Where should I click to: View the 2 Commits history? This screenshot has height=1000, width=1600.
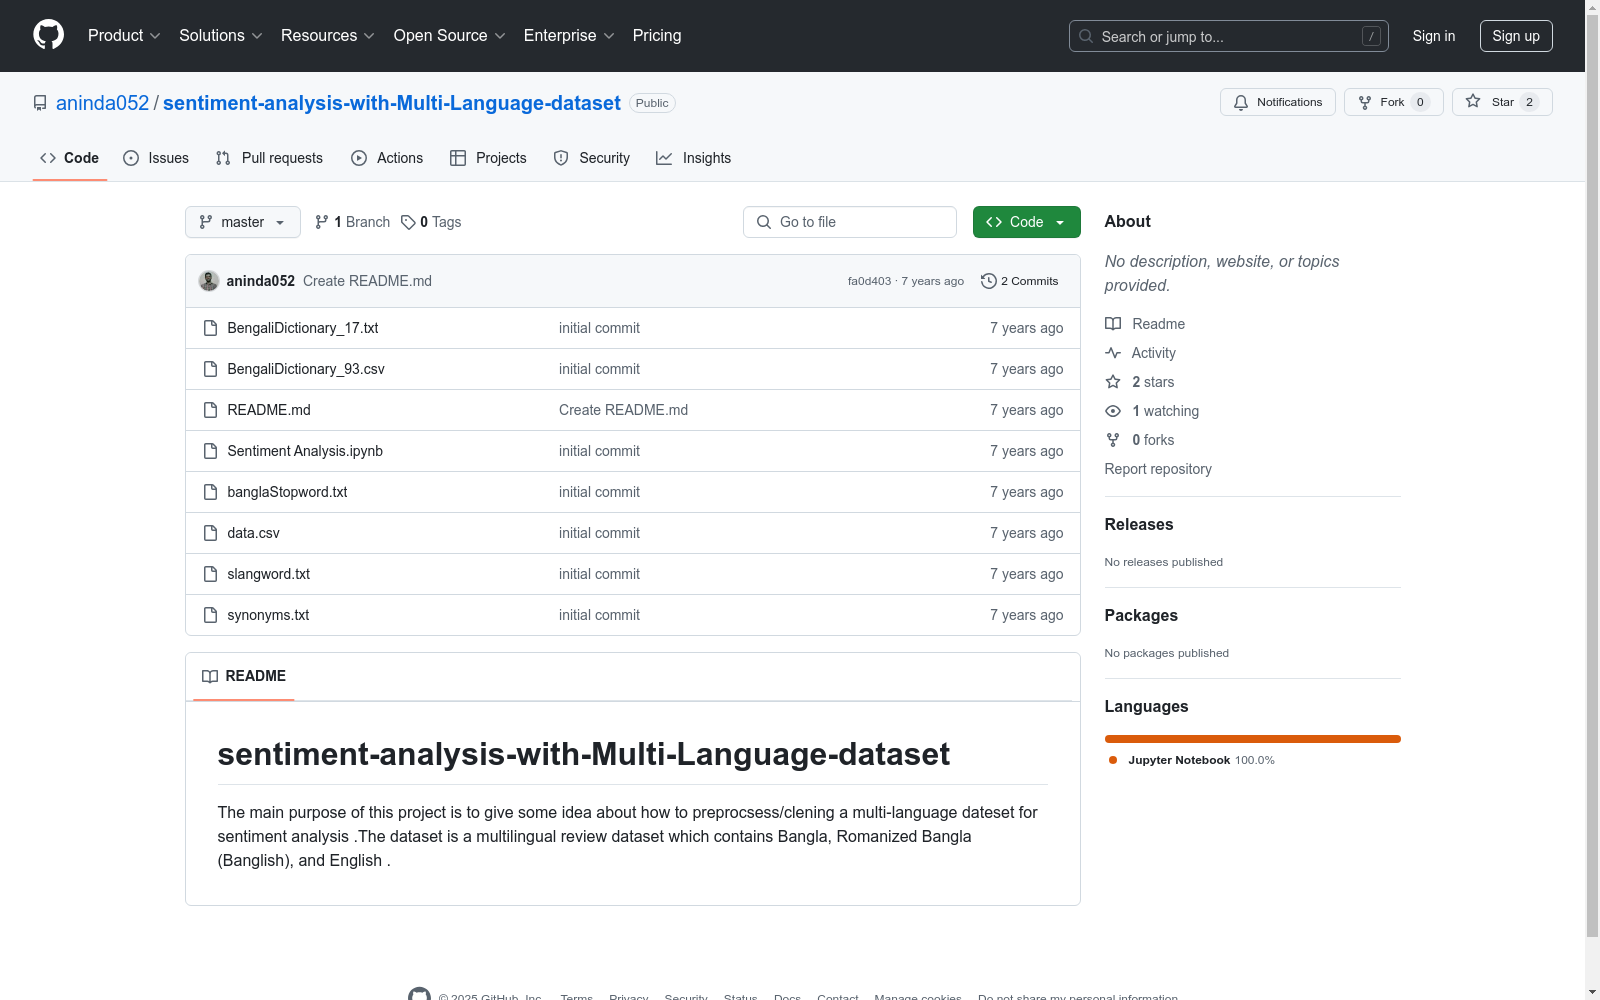click(x=1020, y=281)
